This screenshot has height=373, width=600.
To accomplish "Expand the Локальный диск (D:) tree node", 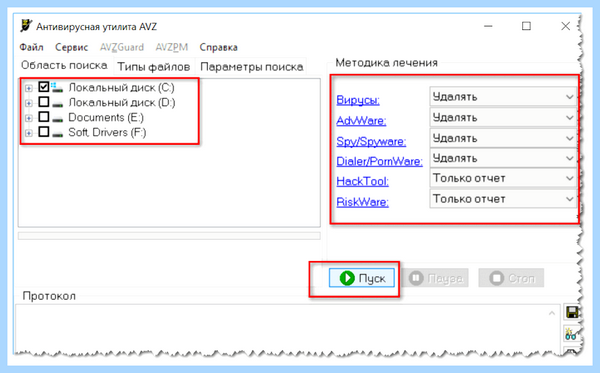I will click(29, 103).
